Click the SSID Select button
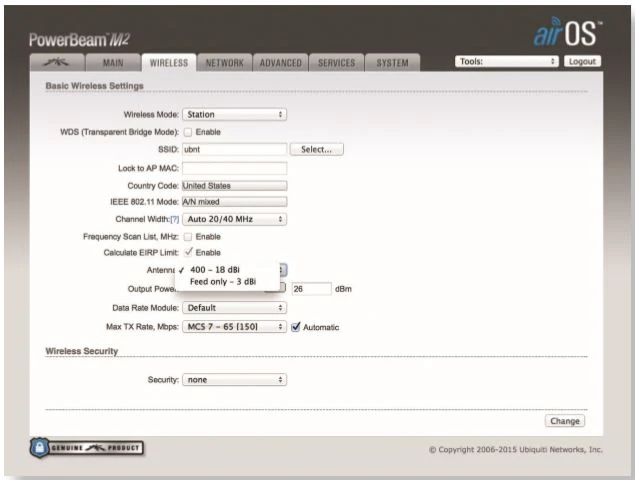Screen dimensions: 635x480 coord(317,149)
